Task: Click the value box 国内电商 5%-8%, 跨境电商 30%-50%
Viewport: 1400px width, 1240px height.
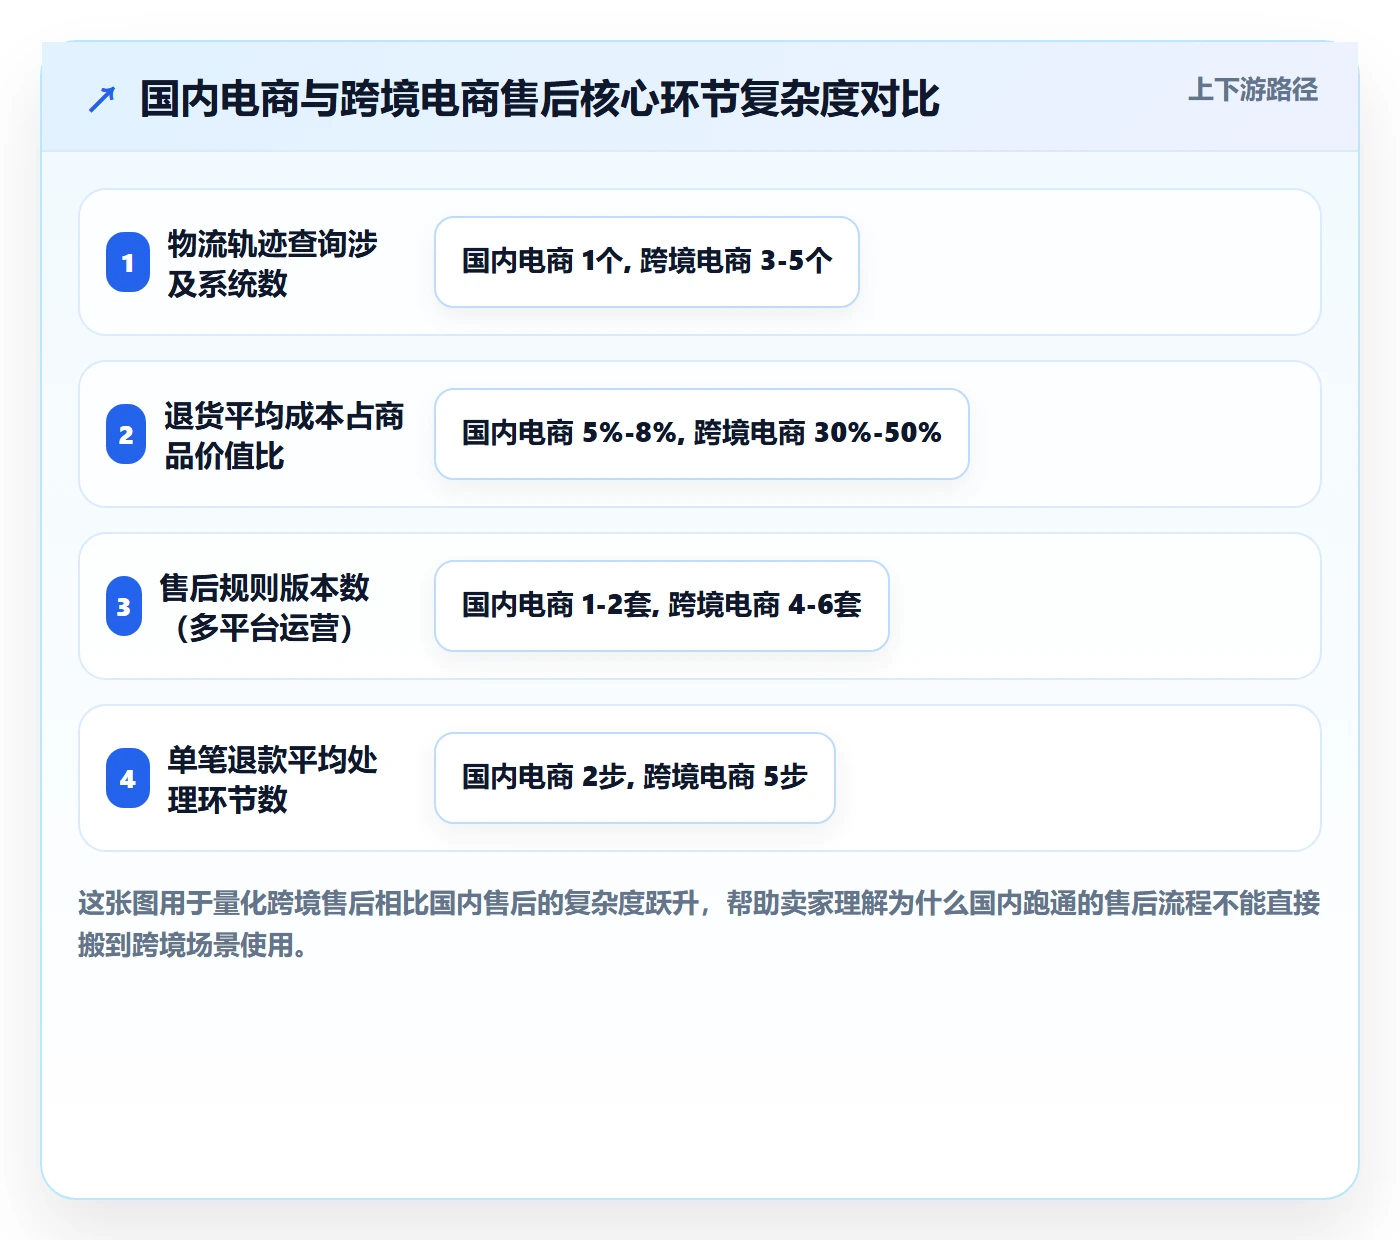Action: point(702,434)
